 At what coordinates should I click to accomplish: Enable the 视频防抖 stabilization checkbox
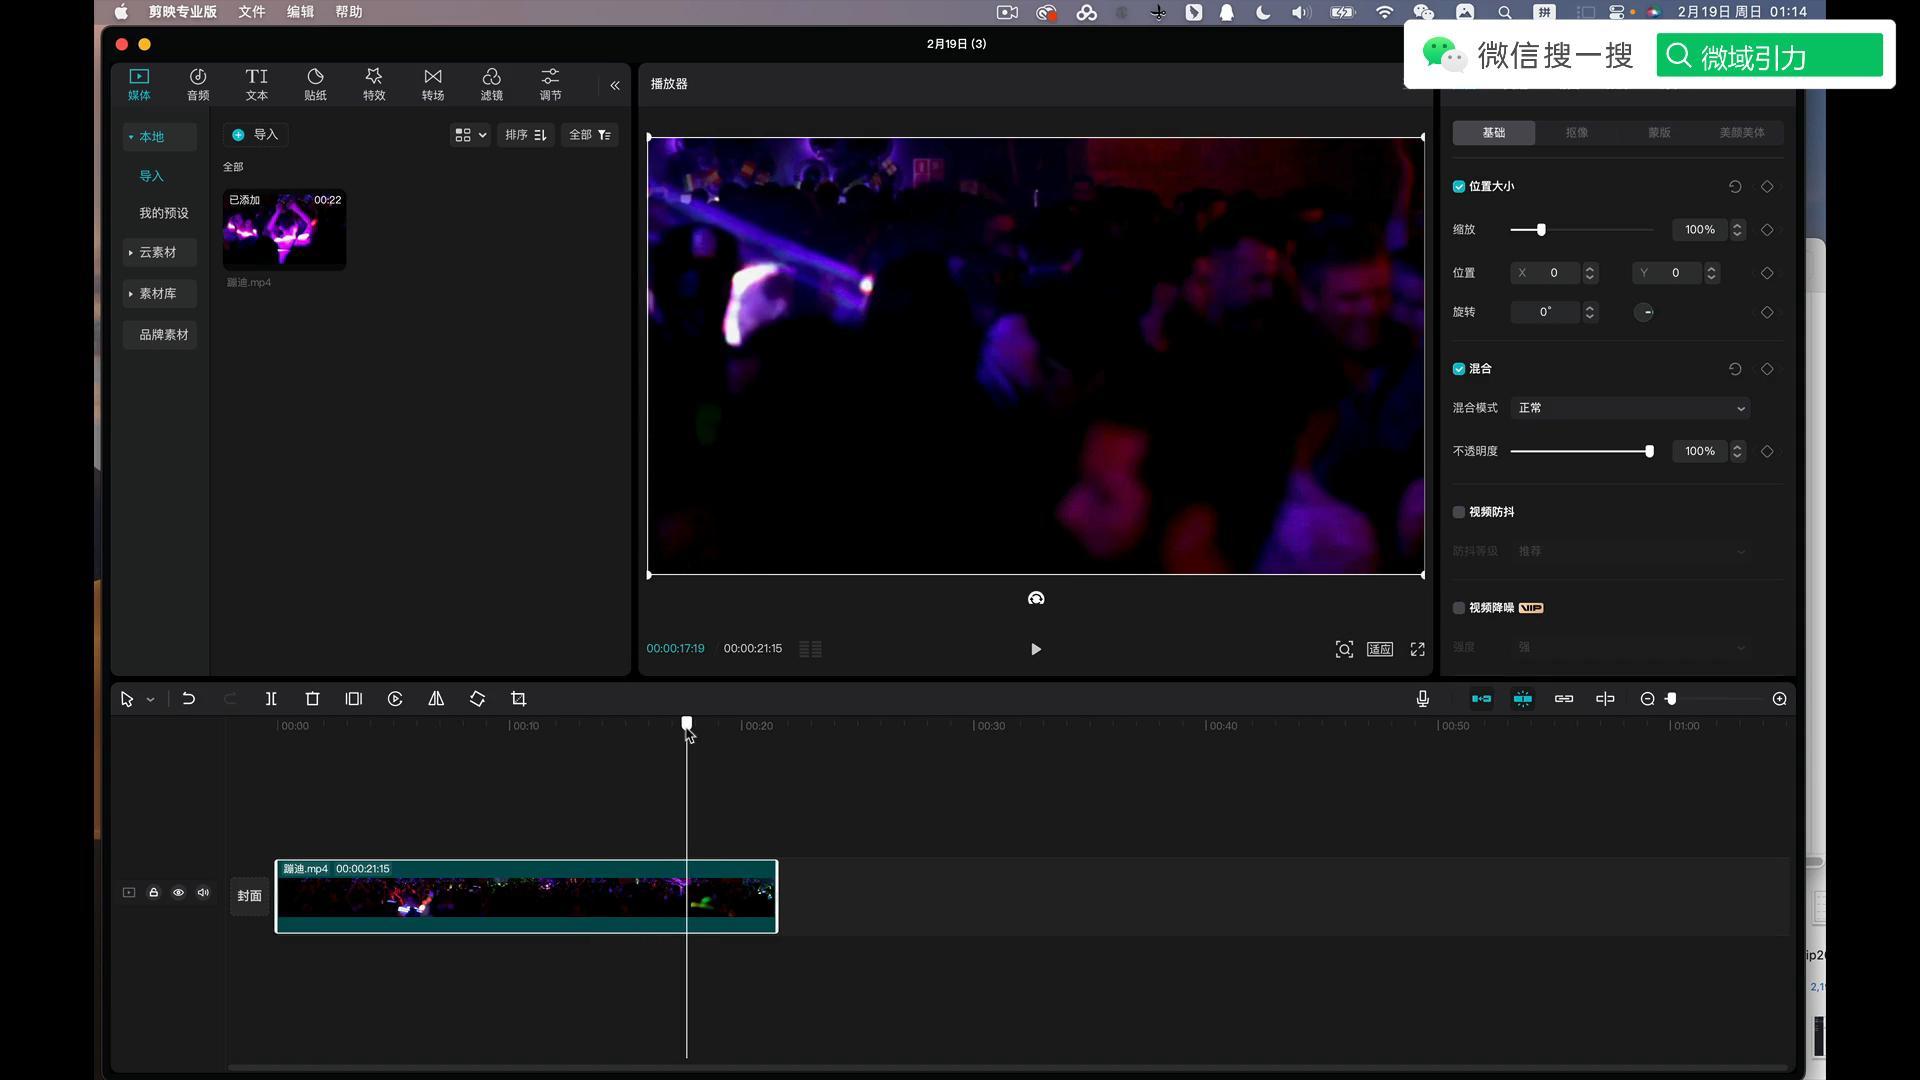pyautogui.click(x=1459, y=512)
